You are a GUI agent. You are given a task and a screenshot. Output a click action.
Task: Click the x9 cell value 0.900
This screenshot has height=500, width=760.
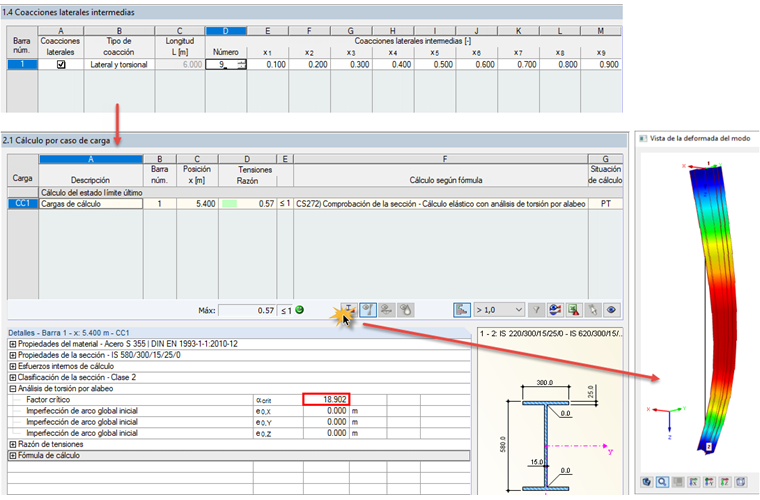pos(601,64)
